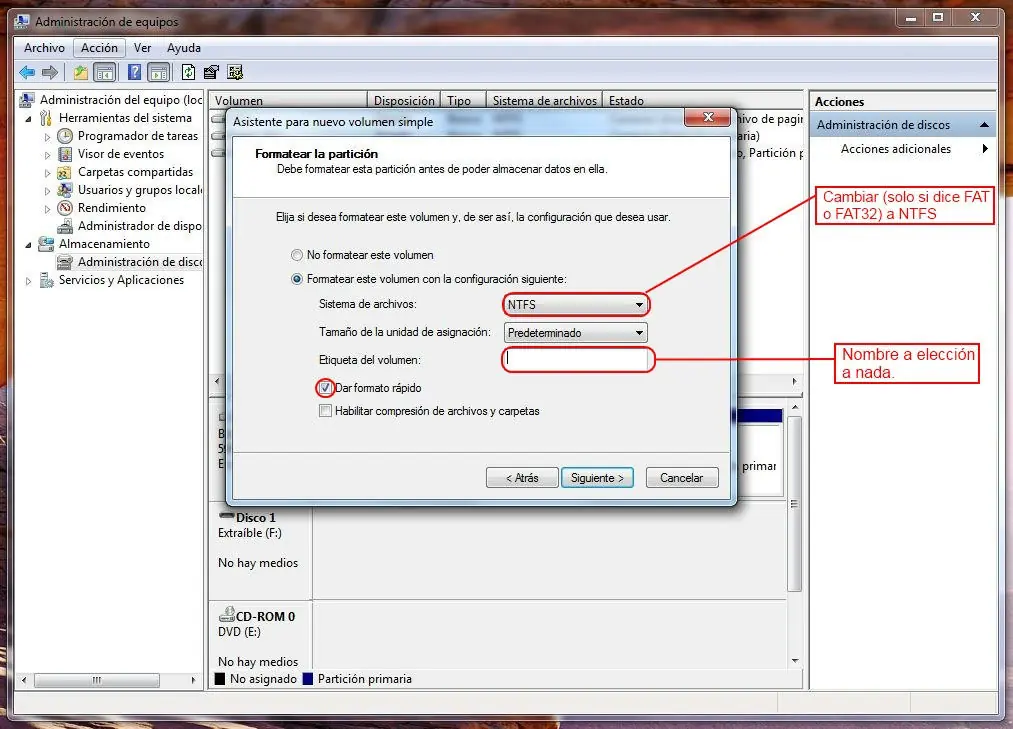
Task: Click the Etiqueta del volumen text field
Action: tap(577, 360)
